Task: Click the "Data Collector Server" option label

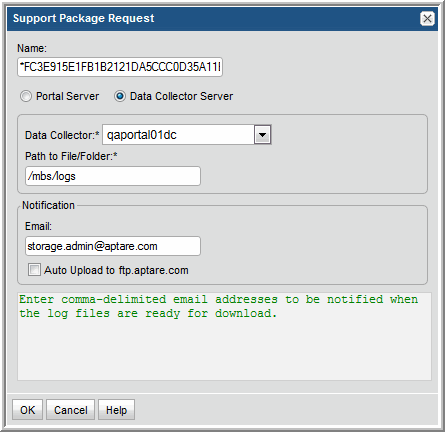Action: (x=181, y=96)
